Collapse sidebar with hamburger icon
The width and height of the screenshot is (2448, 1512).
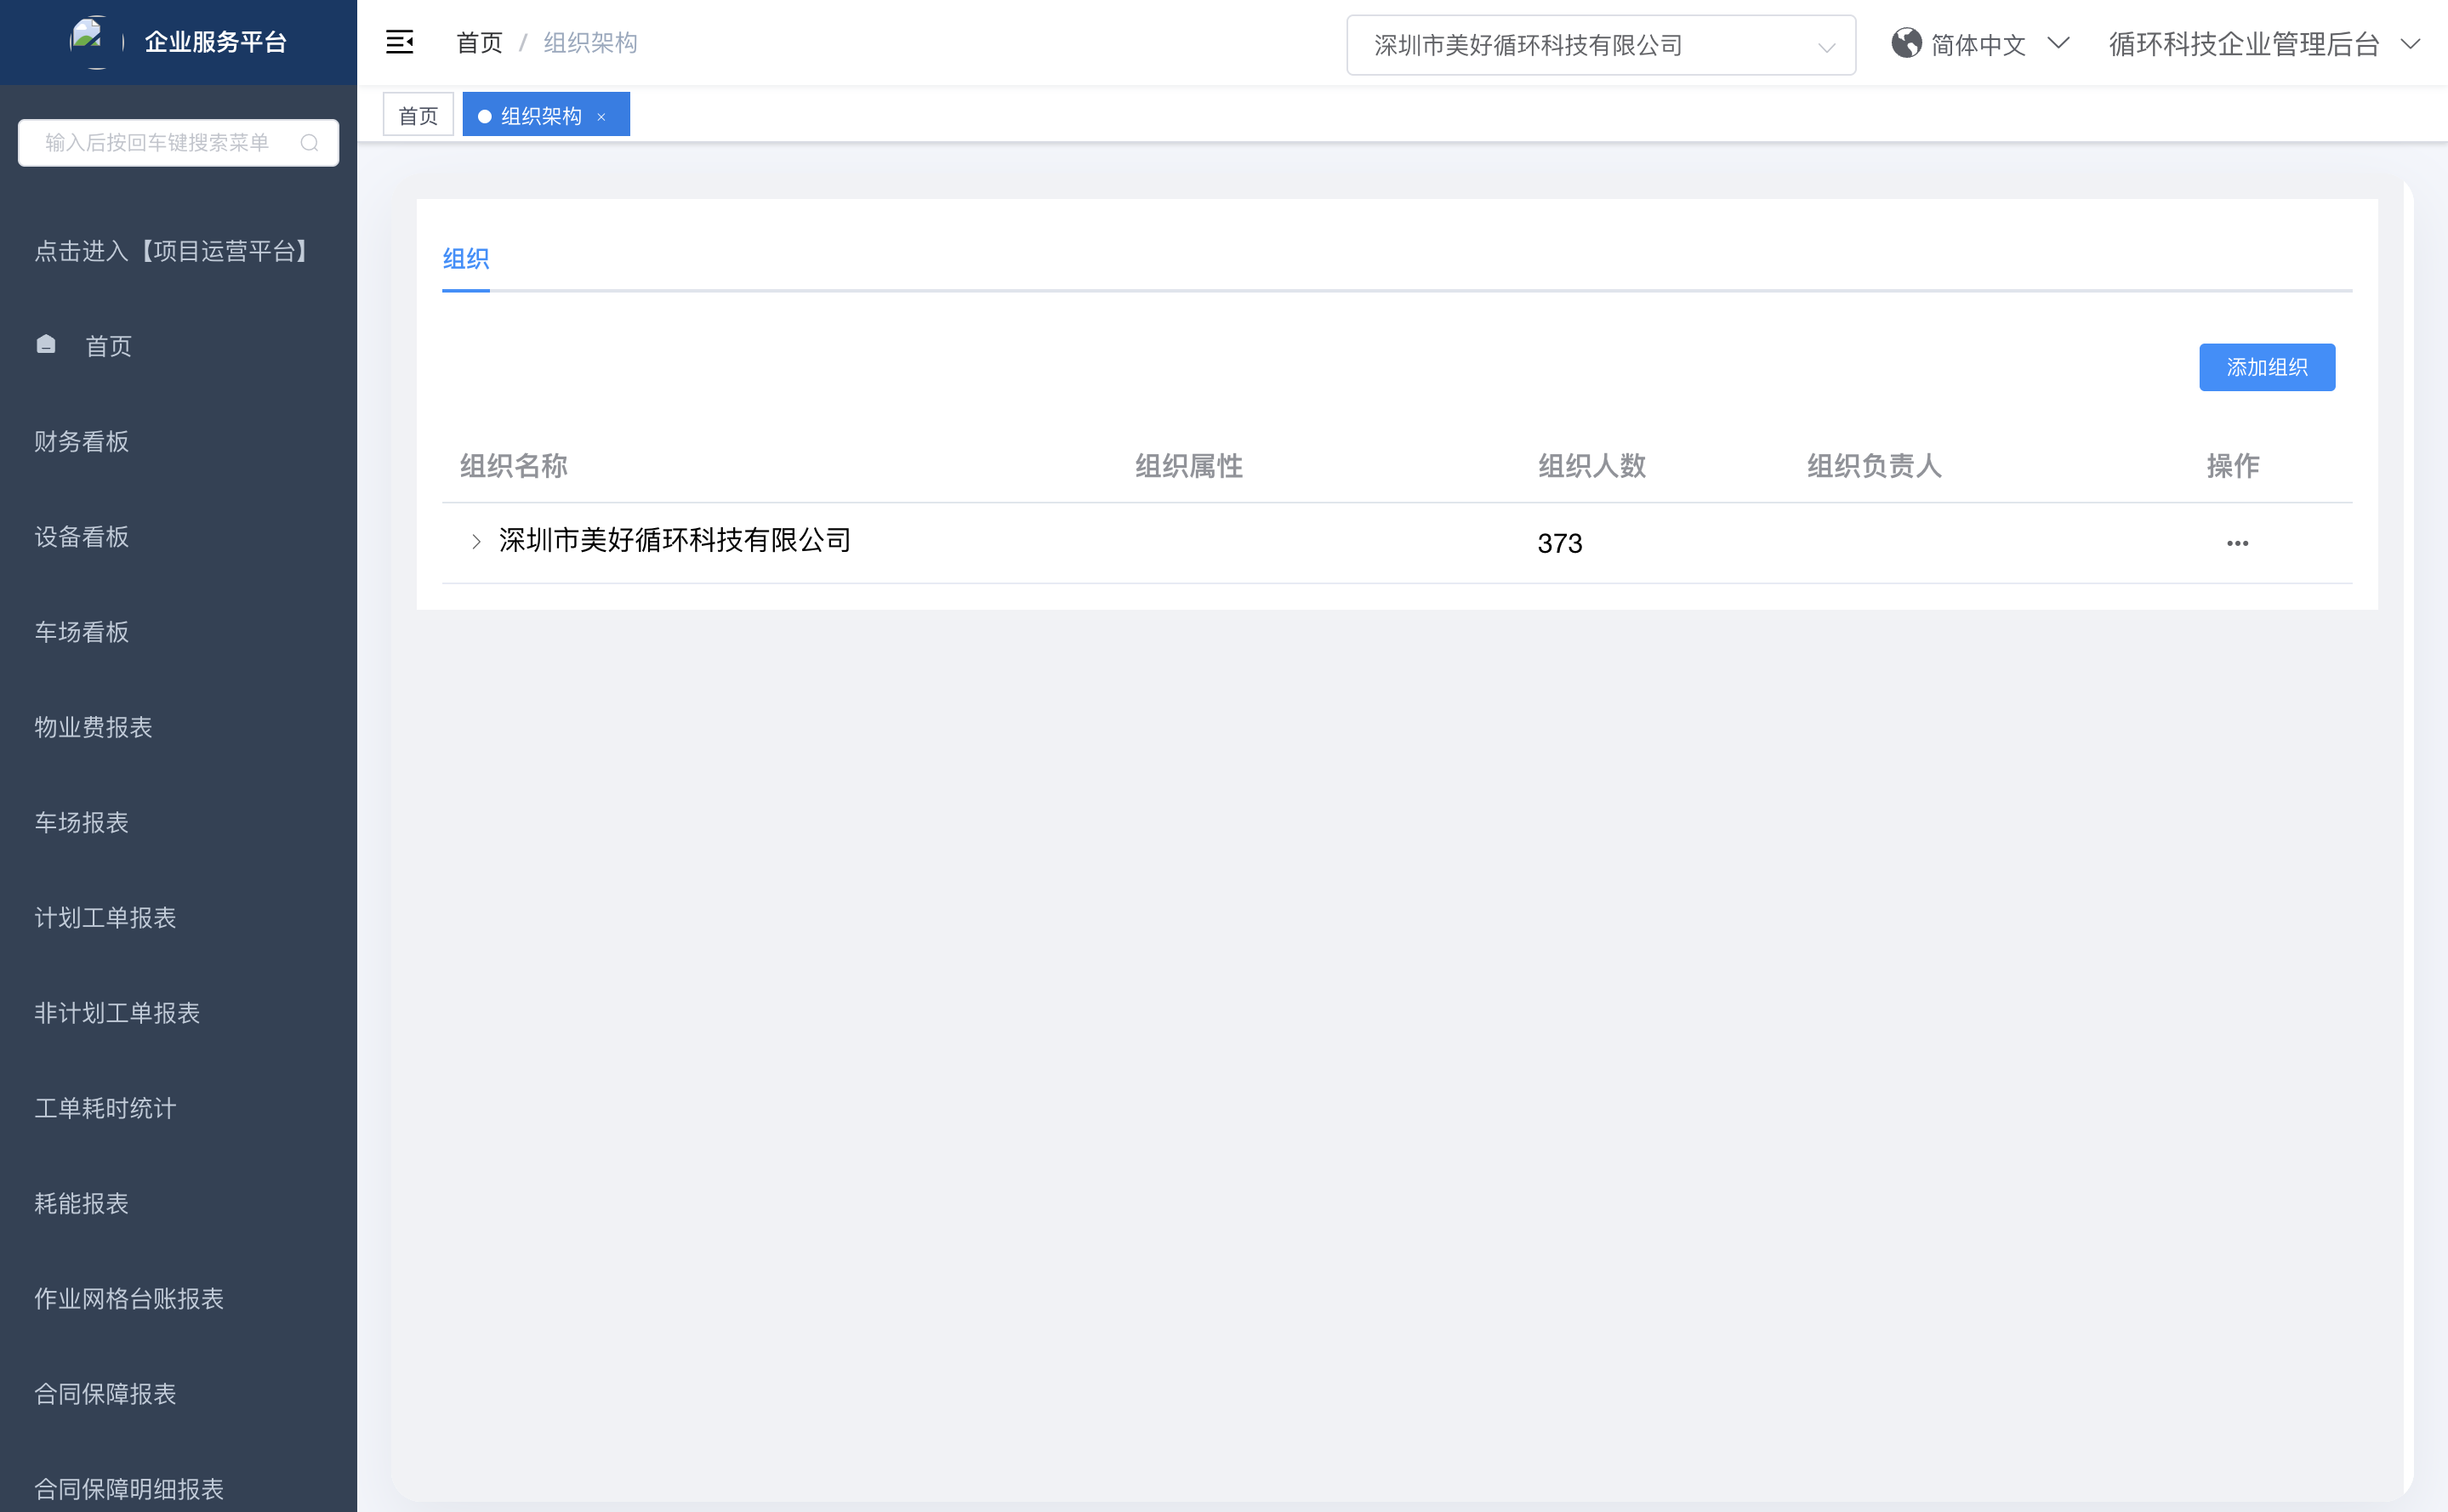pyautogui.click(x=399, y=42)
